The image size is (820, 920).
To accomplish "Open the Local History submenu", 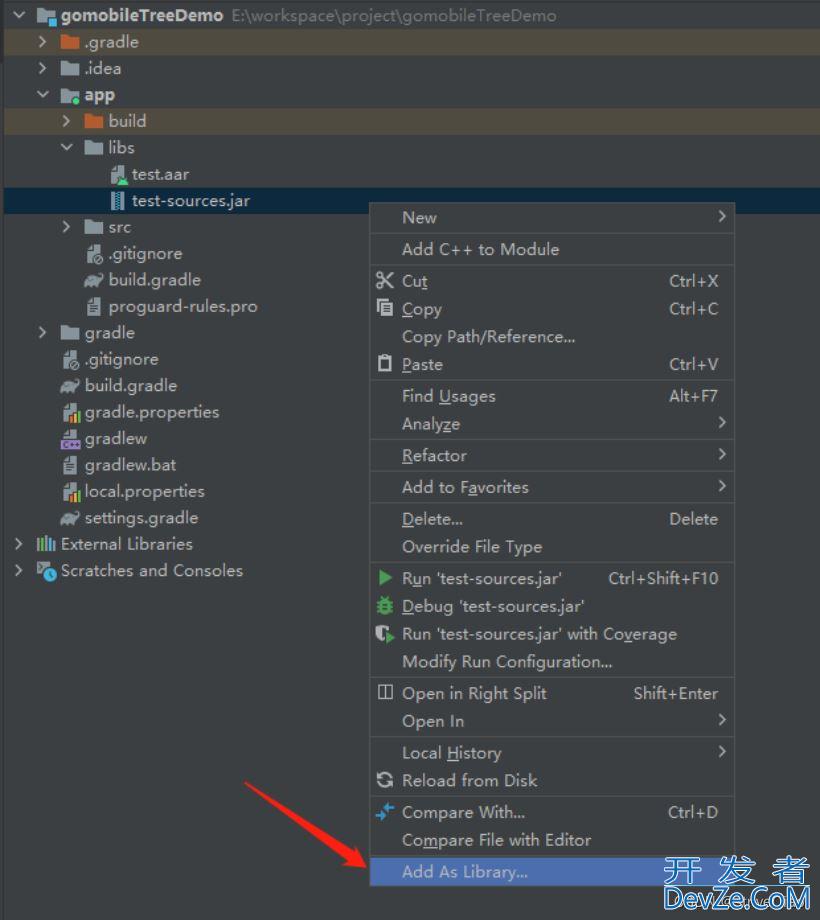I will pyautogui.click(x=552, y=752).
